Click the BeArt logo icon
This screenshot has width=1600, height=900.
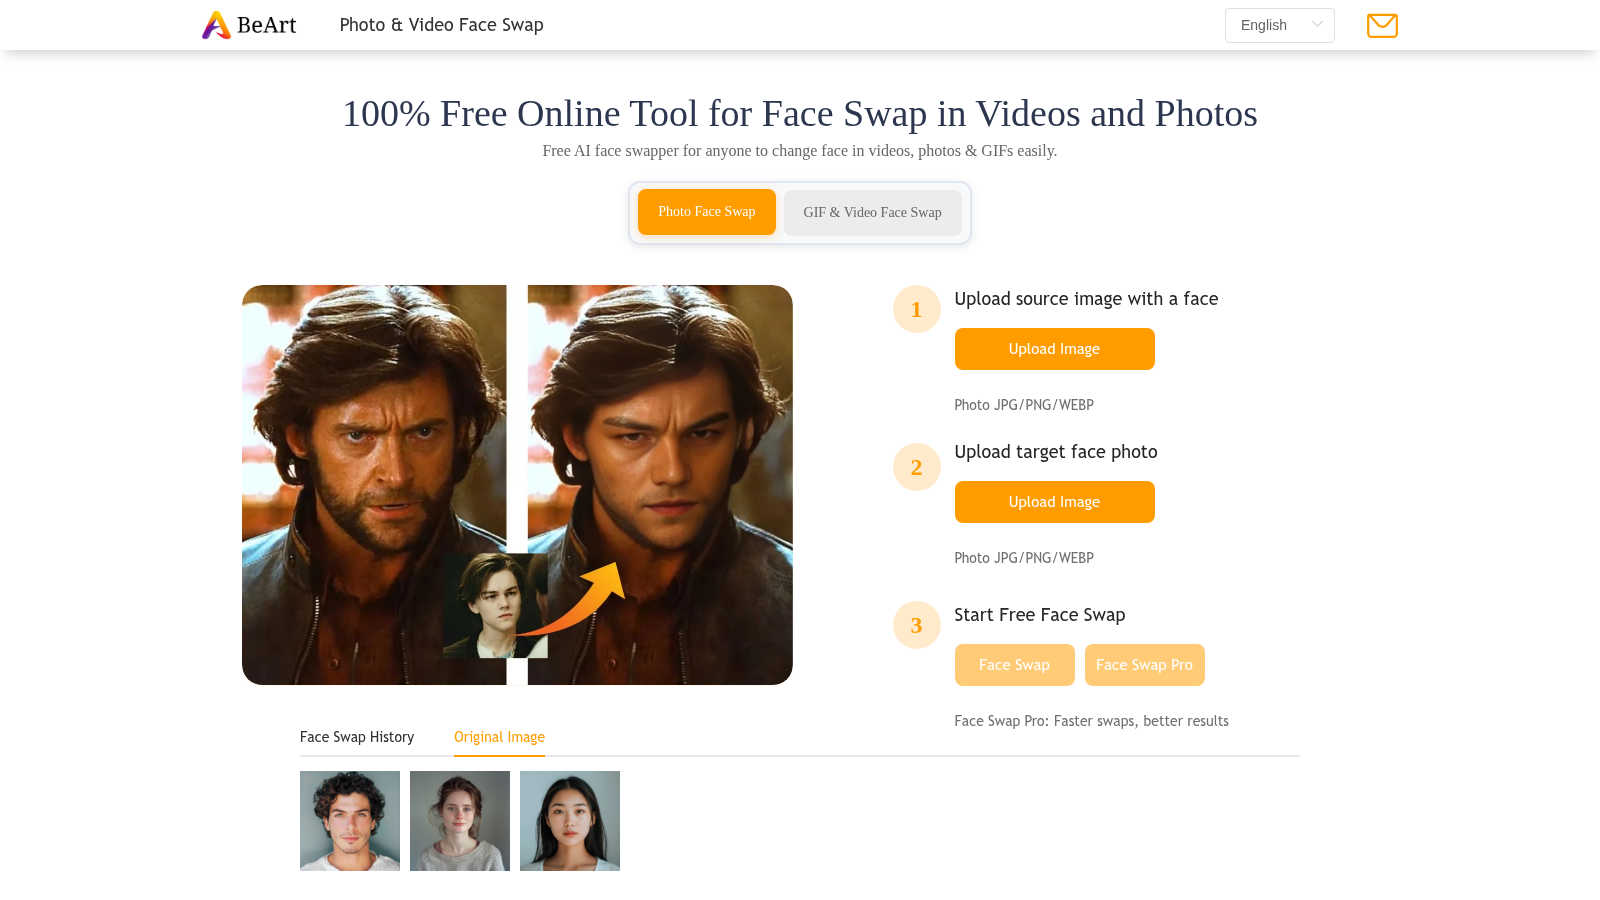pyautogui.click(x=216, y=25)
